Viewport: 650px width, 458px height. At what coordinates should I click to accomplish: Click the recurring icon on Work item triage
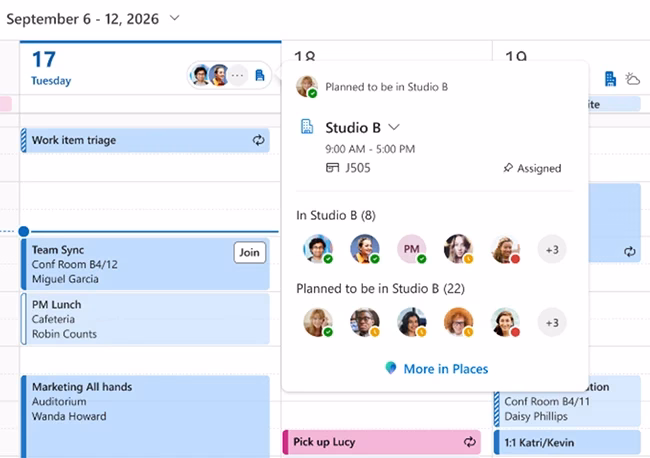point(259,140)
